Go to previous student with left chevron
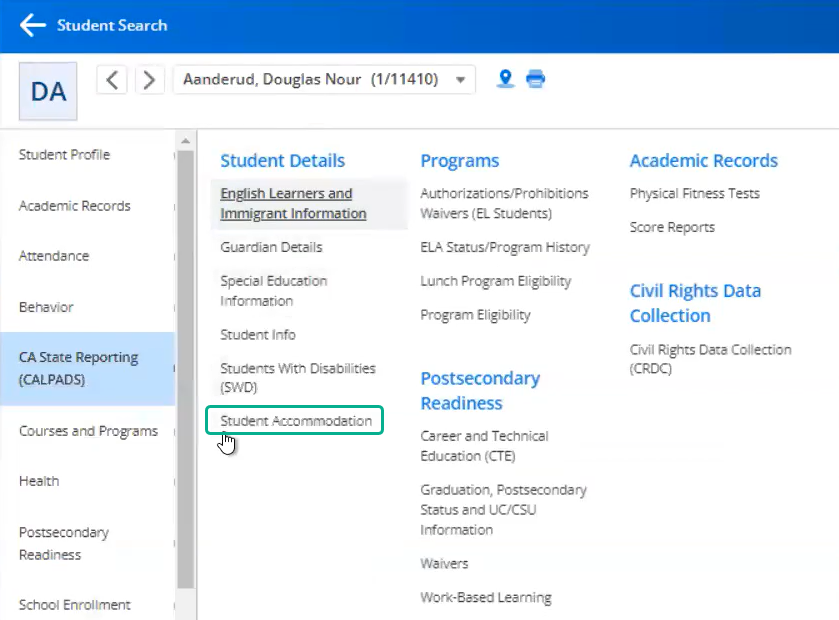Viewport: 839px width, 620px height. coord(112,80)
